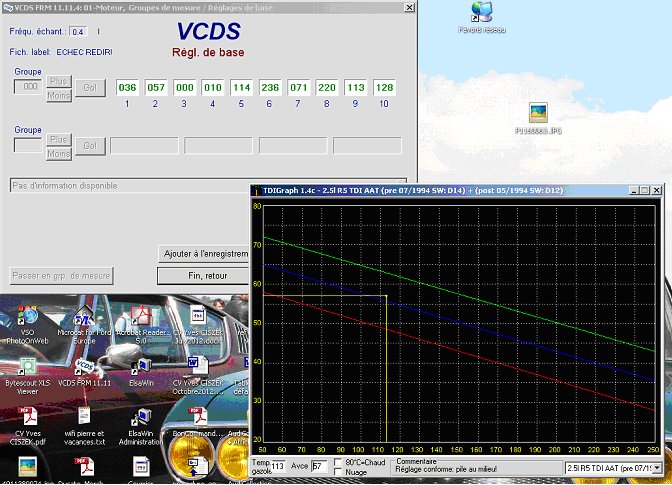Click the VCDS window title bar icon

(x=8, y=8)
